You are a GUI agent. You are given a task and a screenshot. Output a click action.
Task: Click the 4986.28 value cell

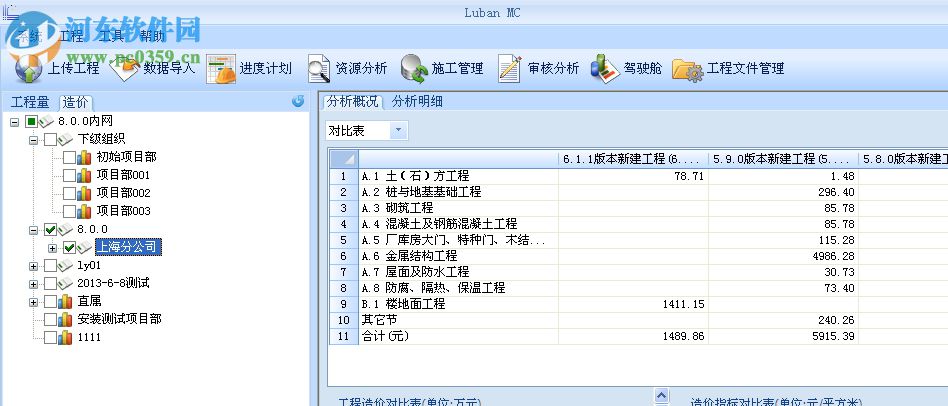point(783,256)
